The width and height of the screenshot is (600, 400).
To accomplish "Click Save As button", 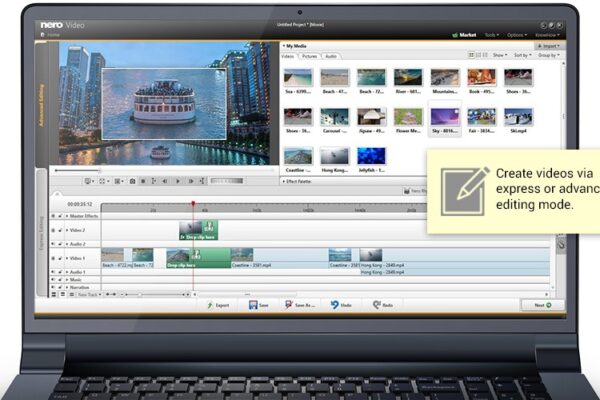I will coord(300,305).
